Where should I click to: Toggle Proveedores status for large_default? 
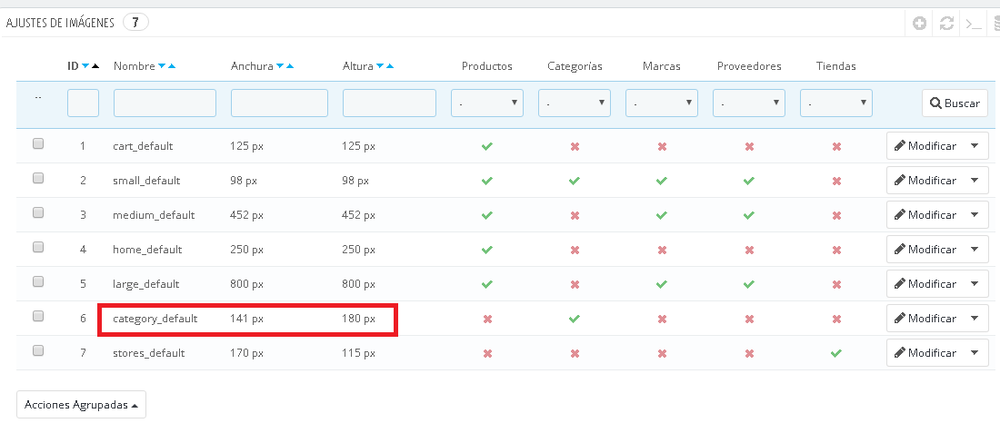pos(749,284)
